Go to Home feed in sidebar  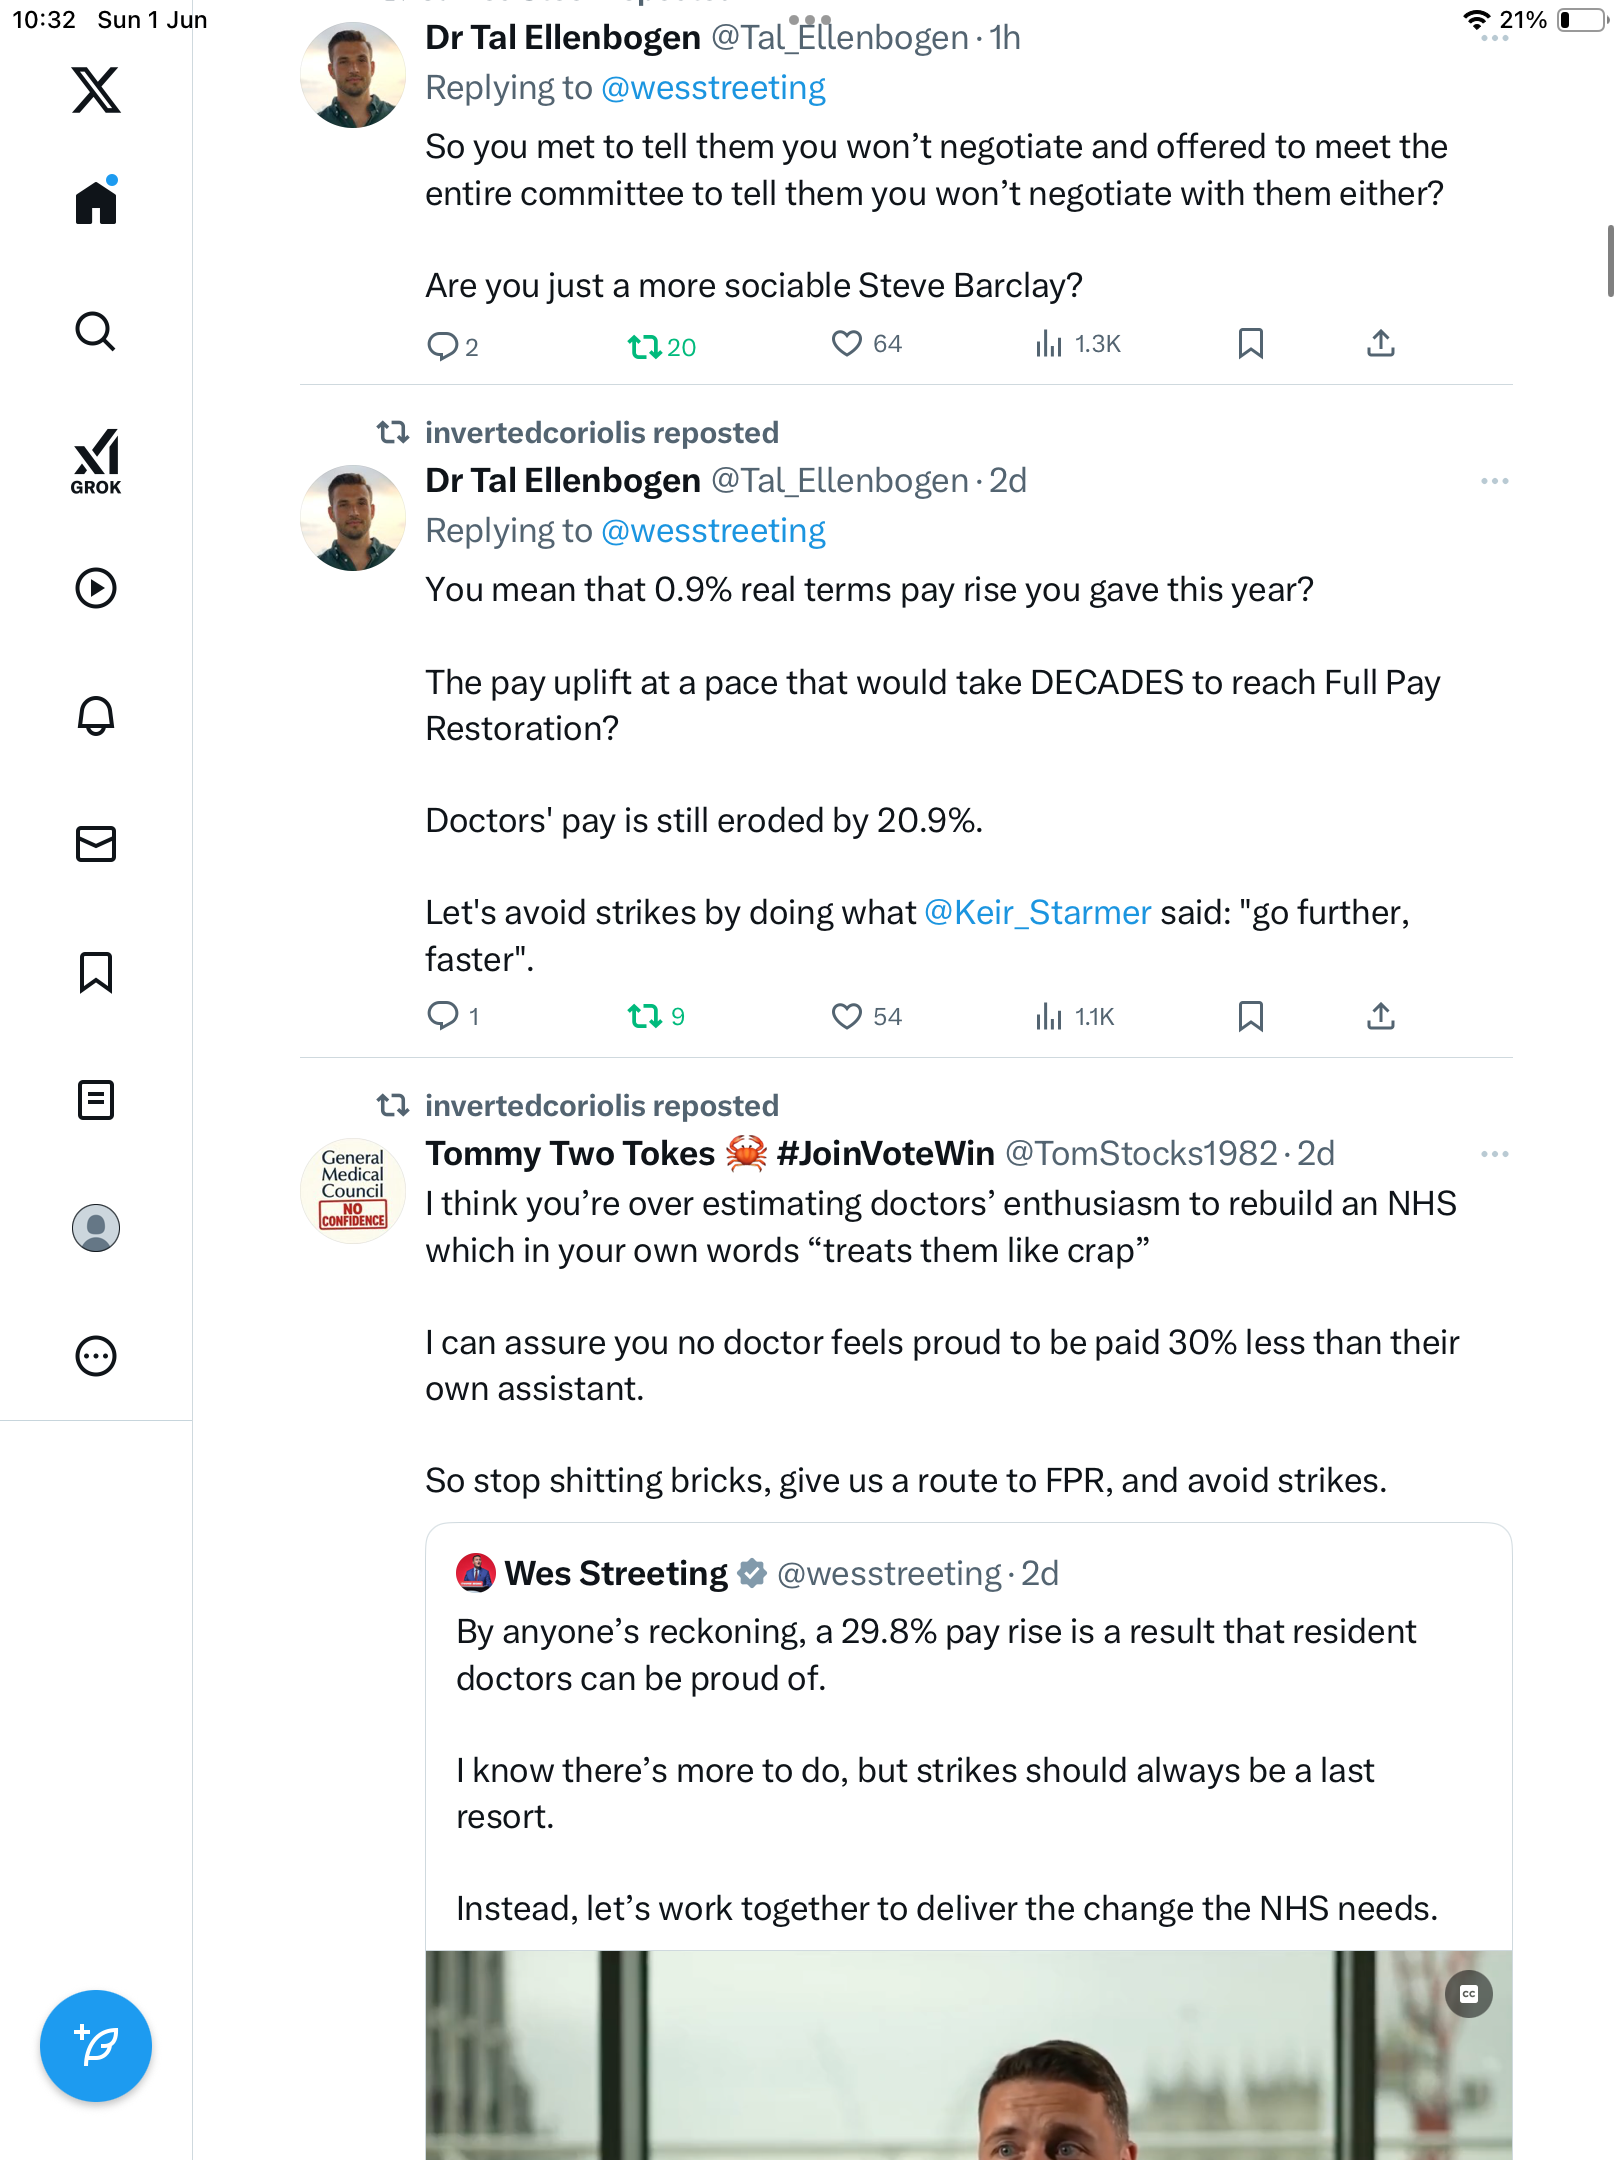tap(96, 202)
